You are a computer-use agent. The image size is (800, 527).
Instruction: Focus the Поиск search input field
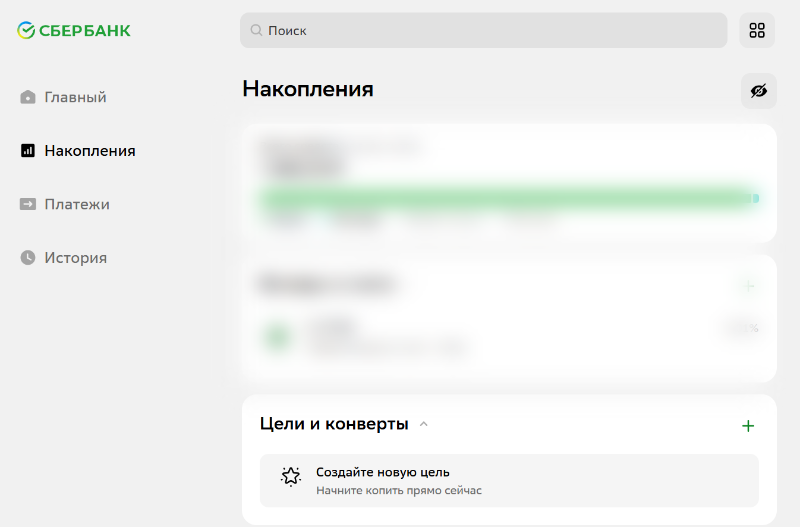[490, 31]
